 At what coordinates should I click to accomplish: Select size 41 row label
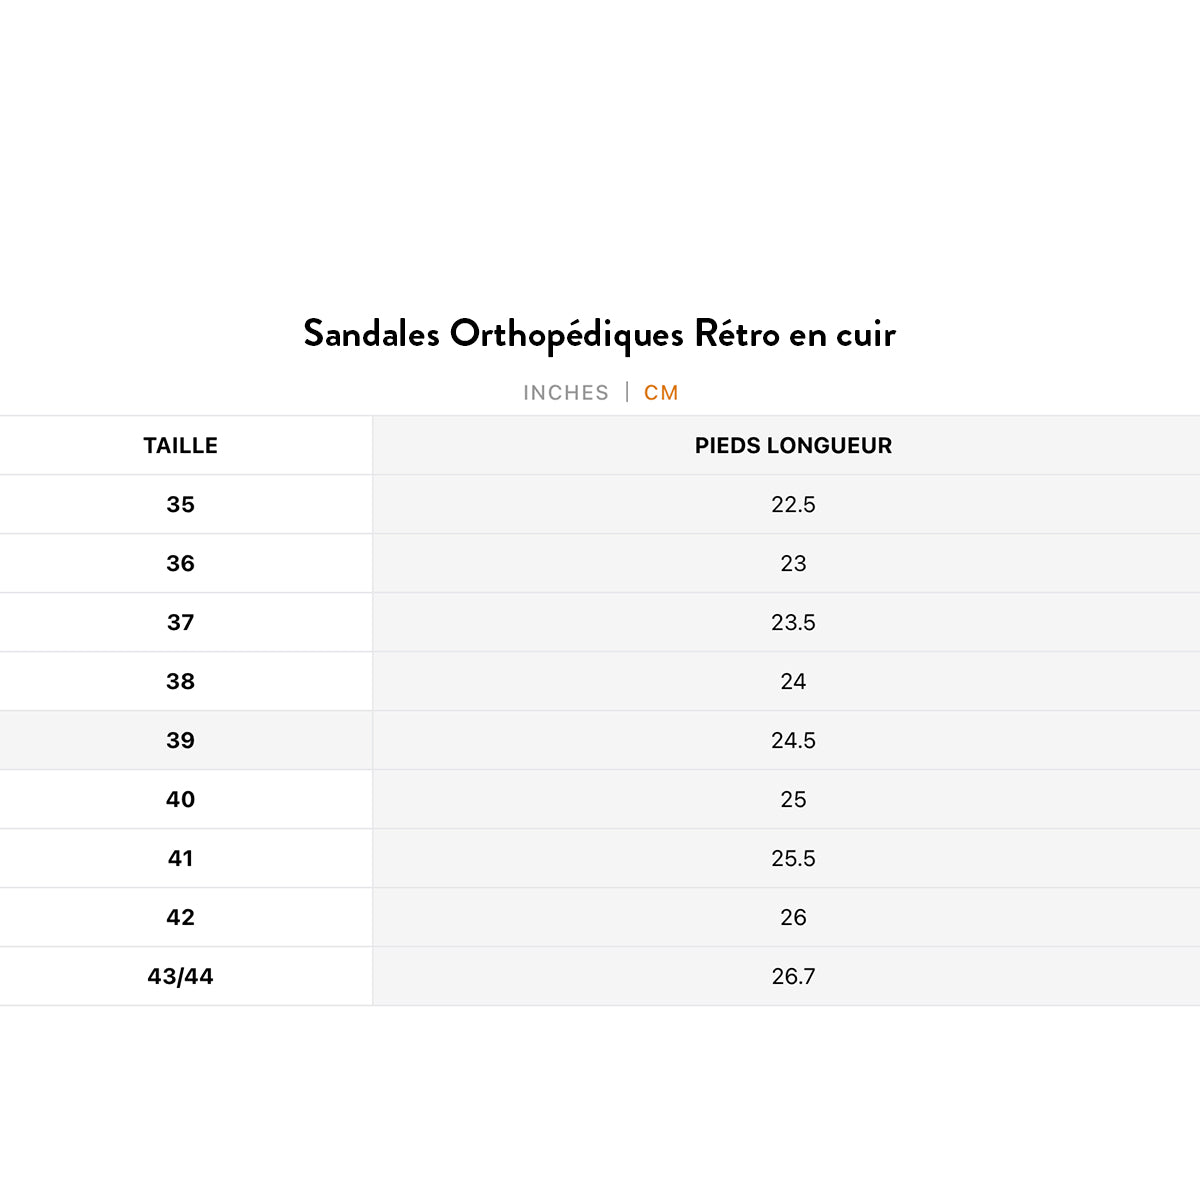pos(181,859)
